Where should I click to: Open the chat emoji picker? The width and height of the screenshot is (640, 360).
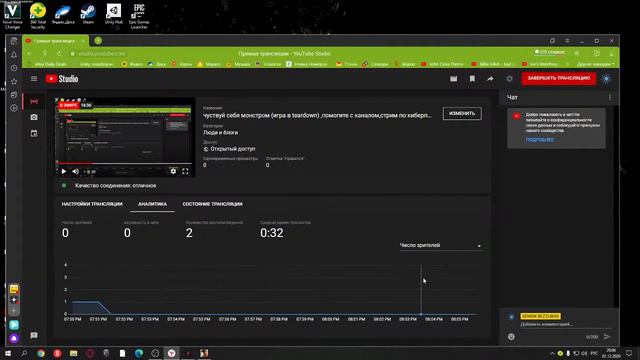click(x=511, y=337)
